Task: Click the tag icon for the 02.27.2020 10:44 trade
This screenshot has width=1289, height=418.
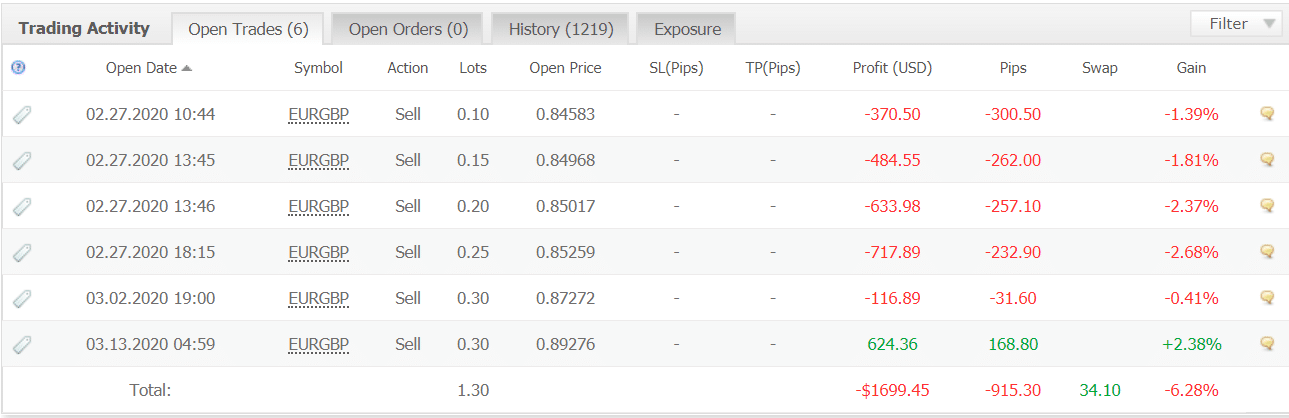Action: tap(22, 115)
